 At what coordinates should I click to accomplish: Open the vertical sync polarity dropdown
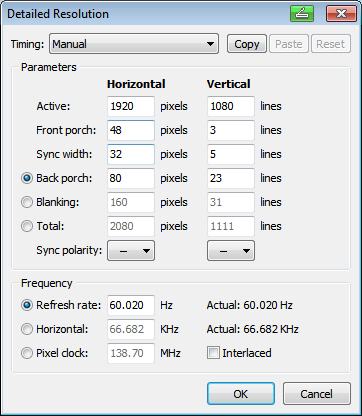tap(231, 251)
